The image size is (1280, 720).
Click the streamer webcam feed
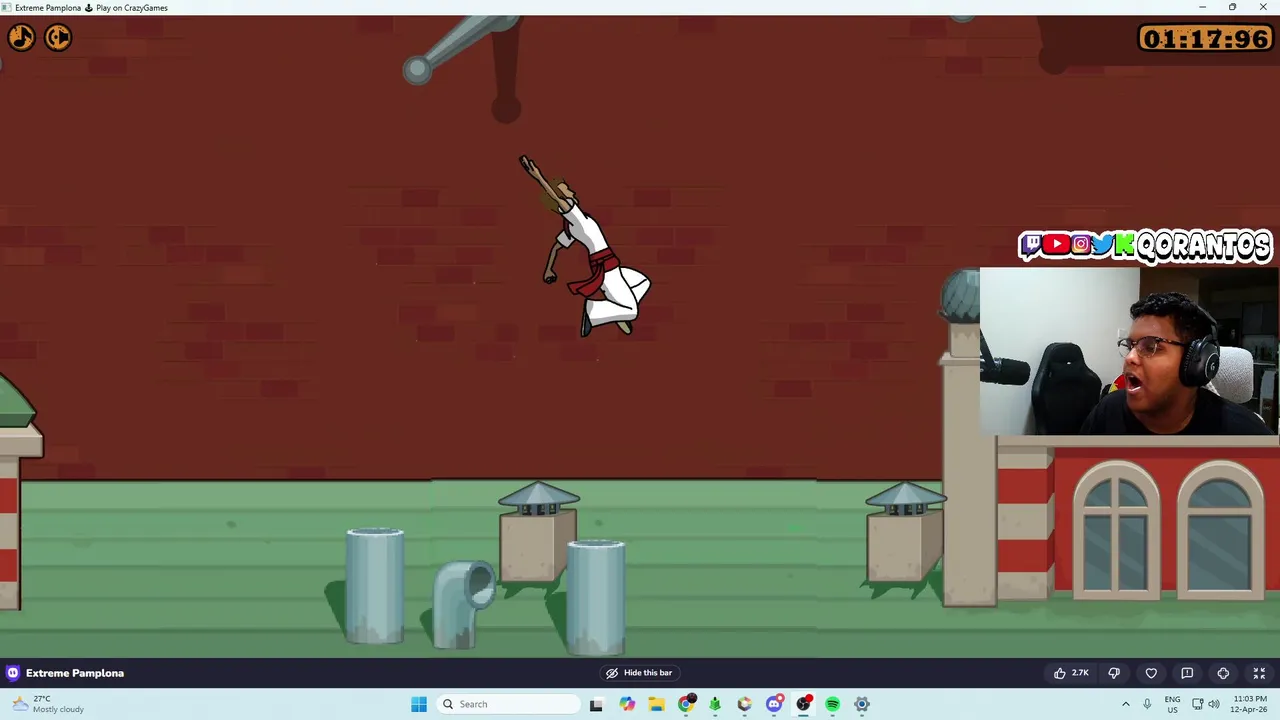click(x=1129, y=351)
